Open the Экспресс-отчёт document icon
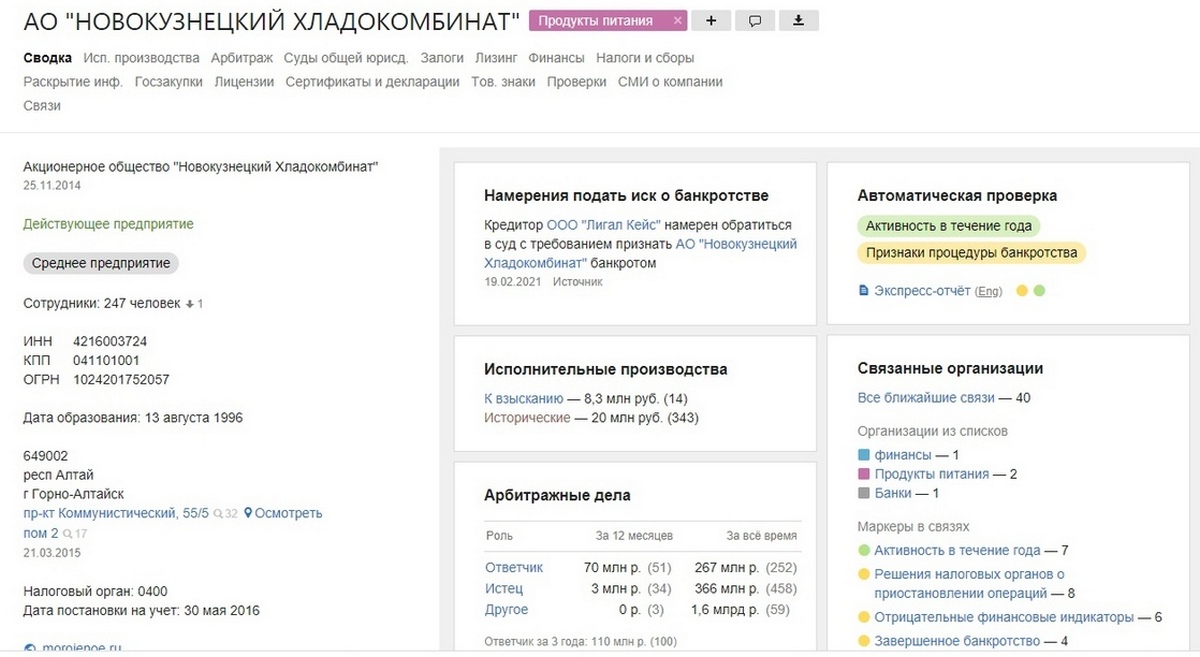 pos(864,291)
